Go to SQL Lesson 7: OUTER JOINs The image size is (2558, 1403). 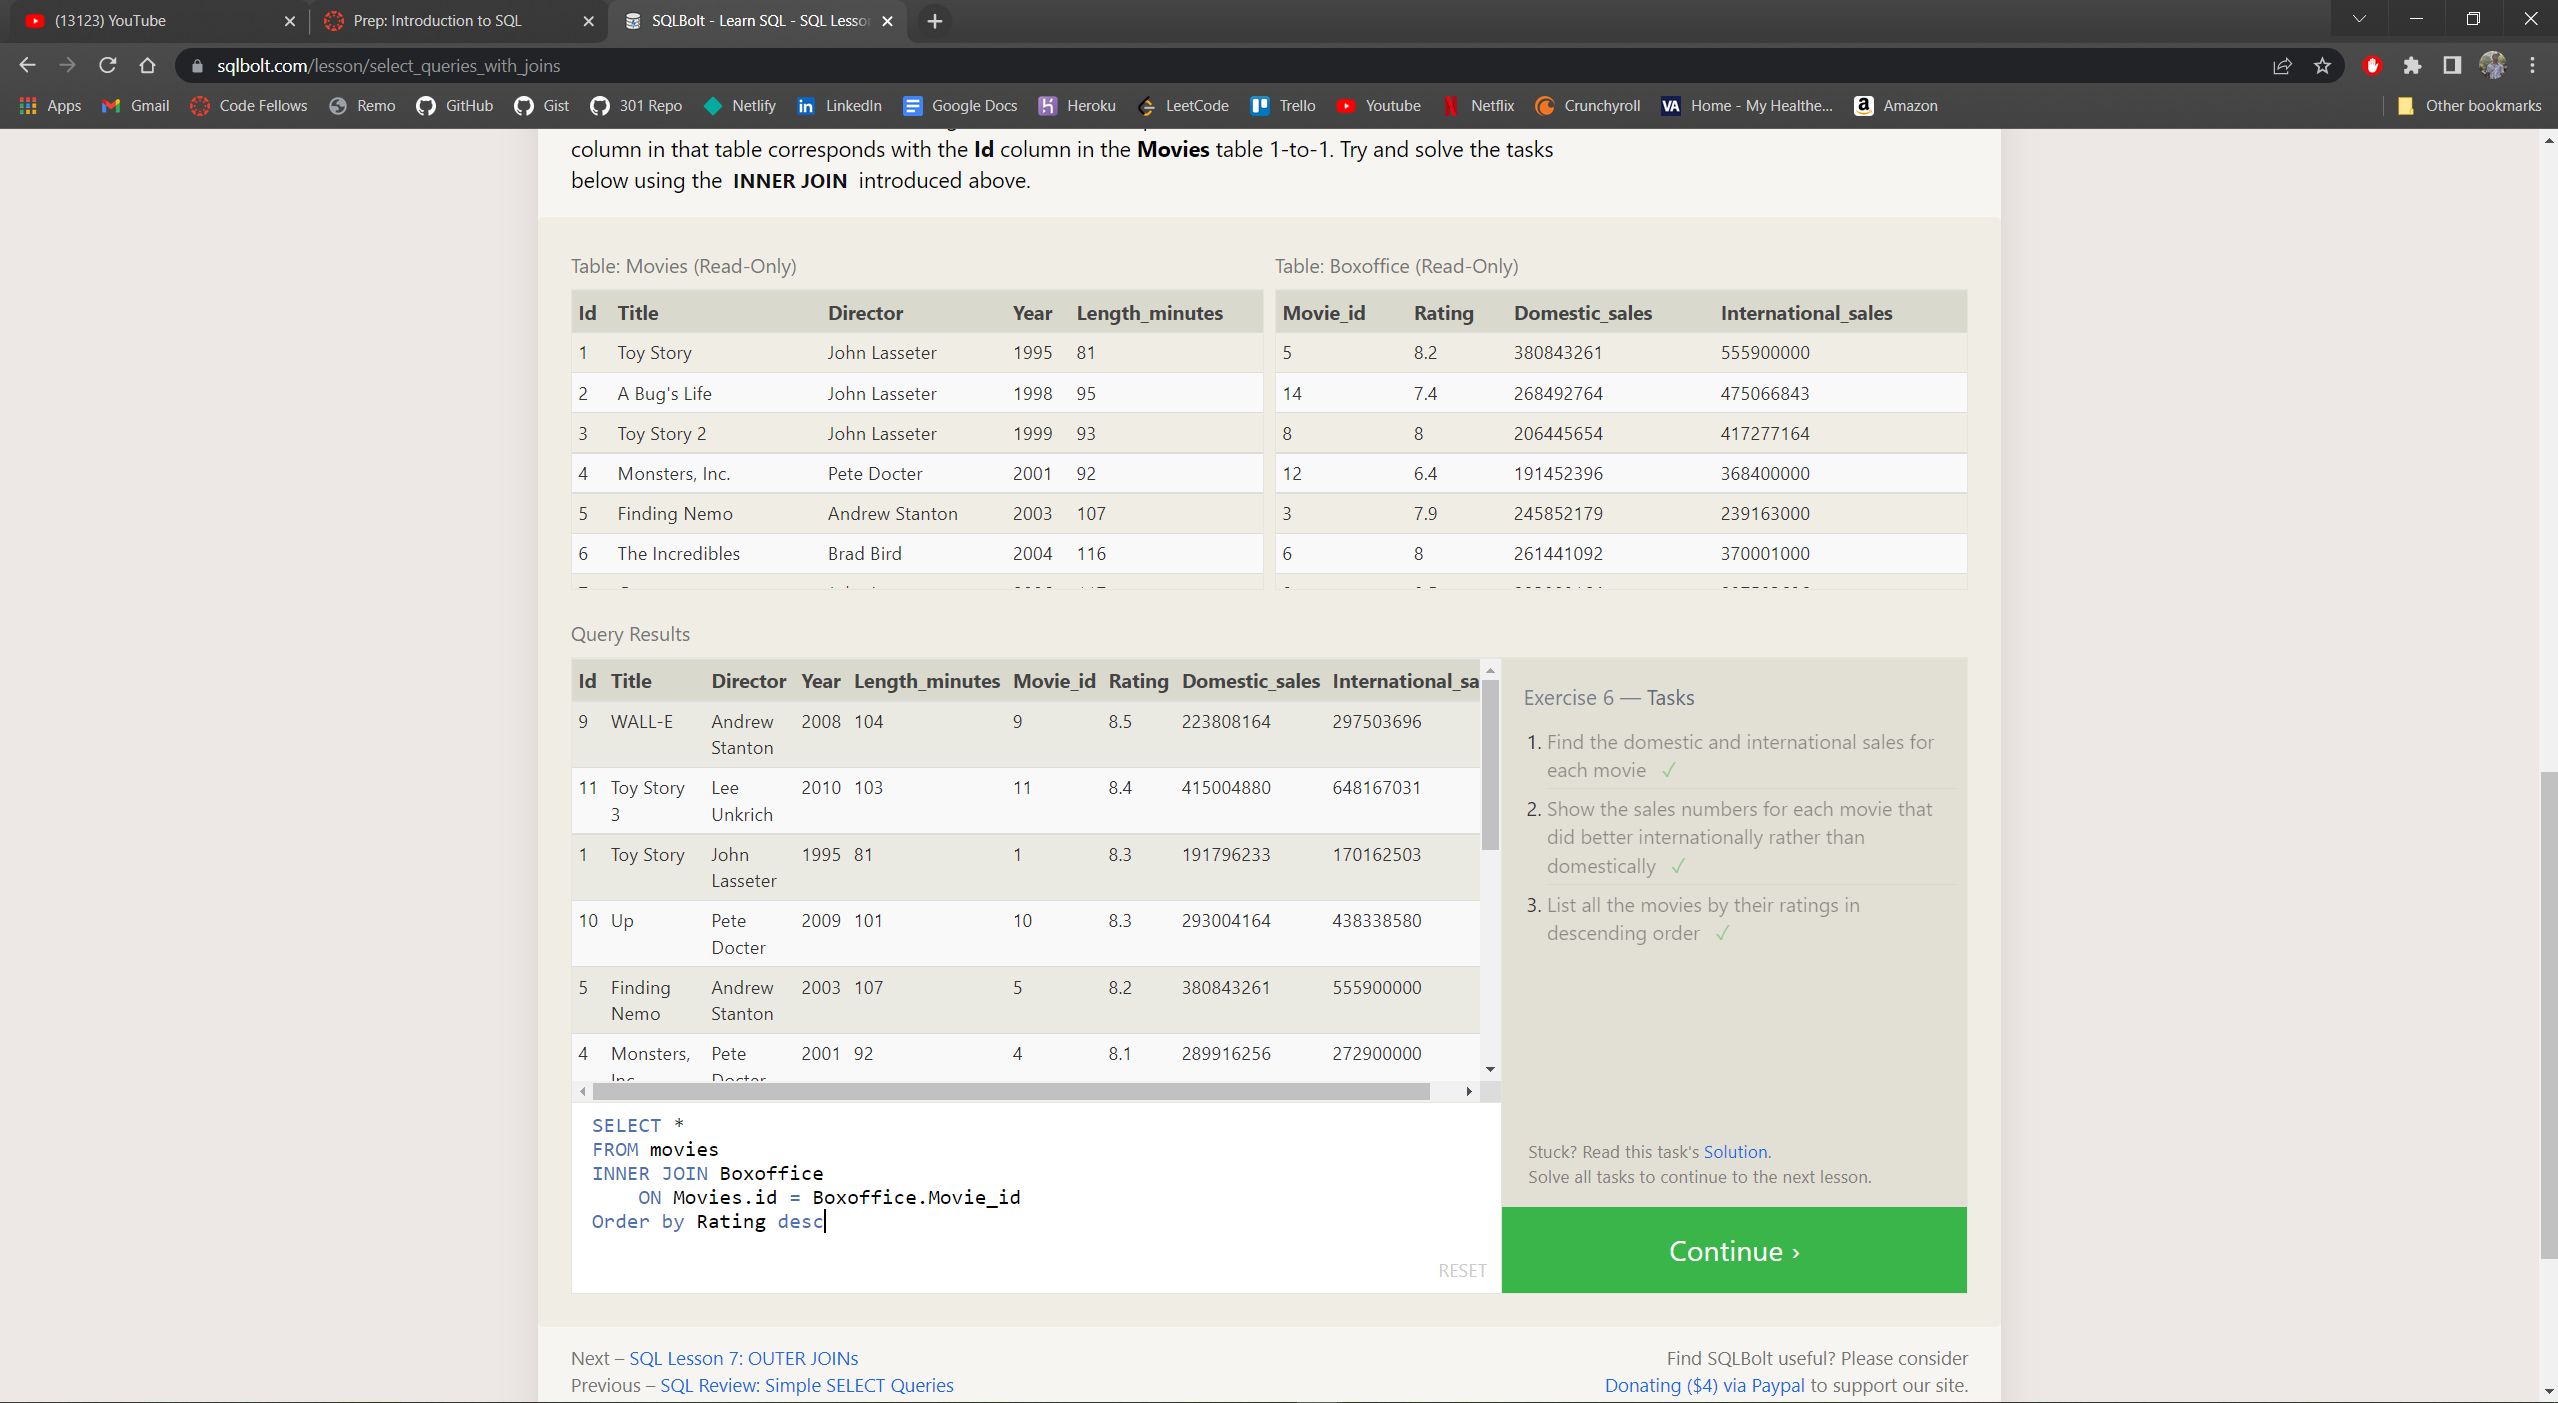(x=743, y=1358)
